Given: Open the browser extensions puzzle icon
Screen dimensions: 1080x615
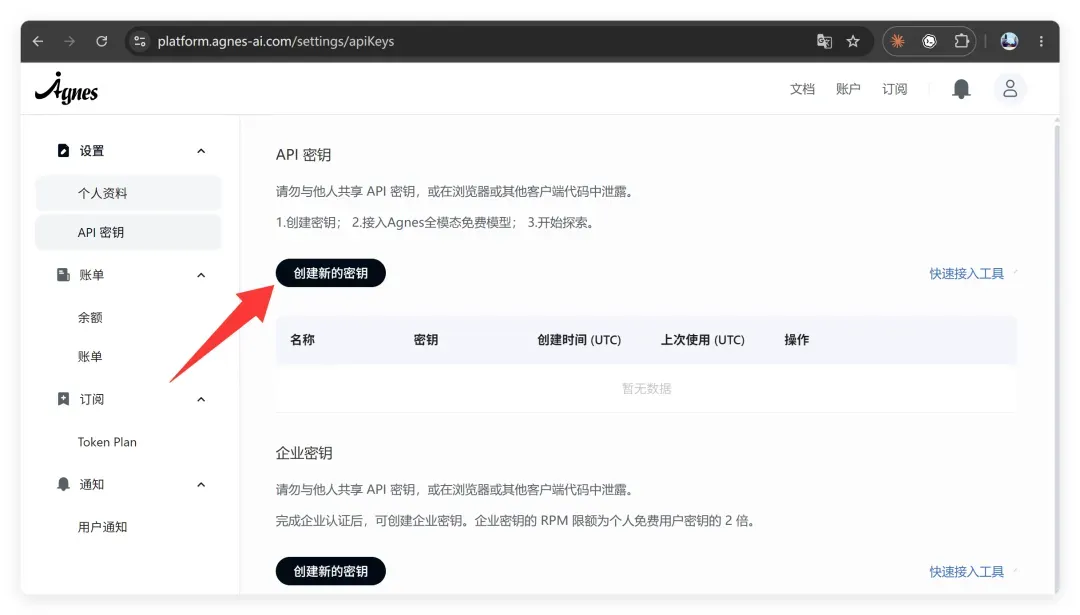Looking at the screenshot, I should (962, 41).
